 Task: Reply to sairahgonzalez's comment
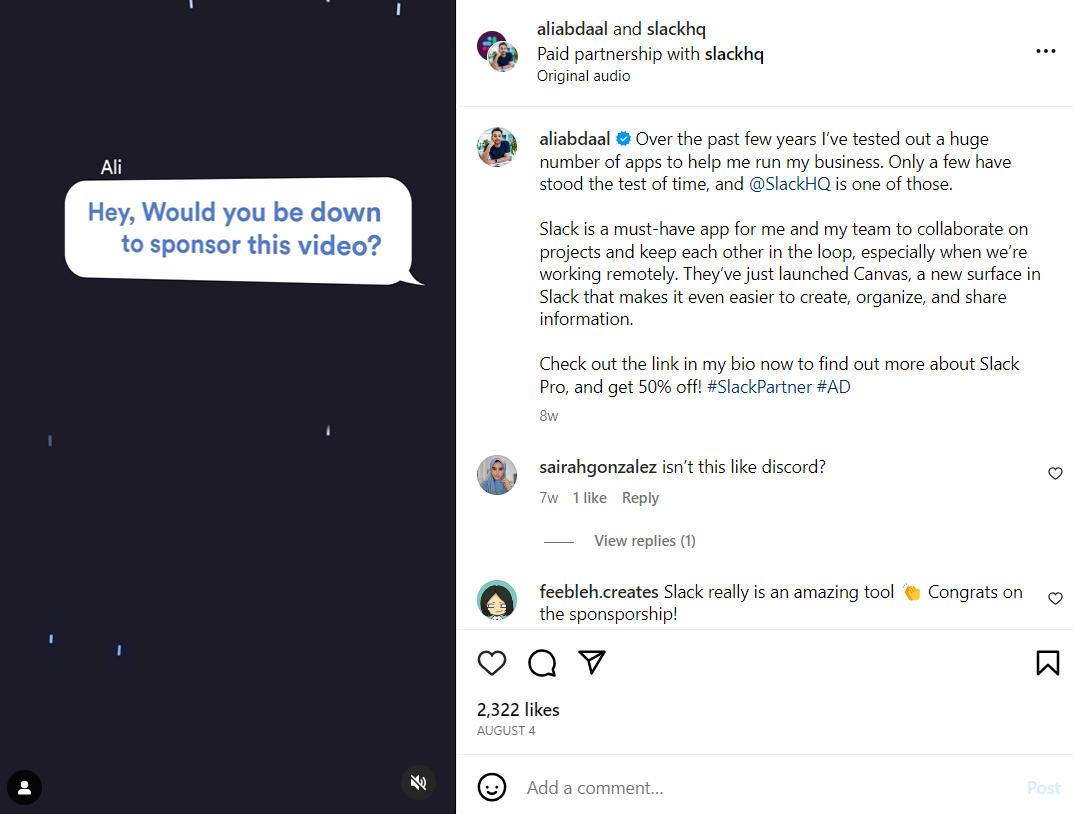[640, 497]
